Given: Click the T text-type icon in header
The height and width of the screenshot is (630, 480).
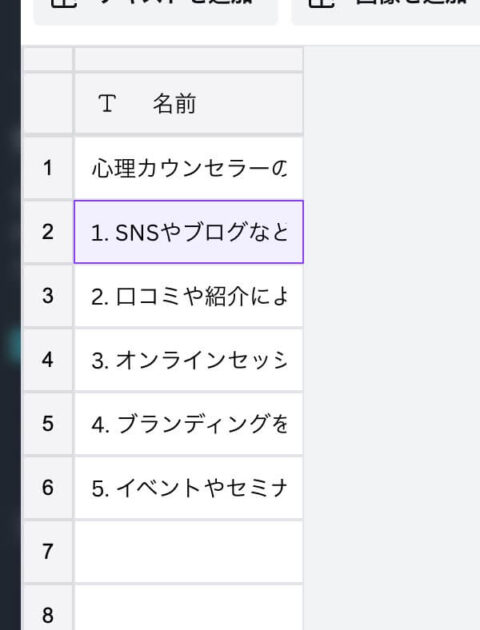Looking at the screenshot, I should (107, 103).
